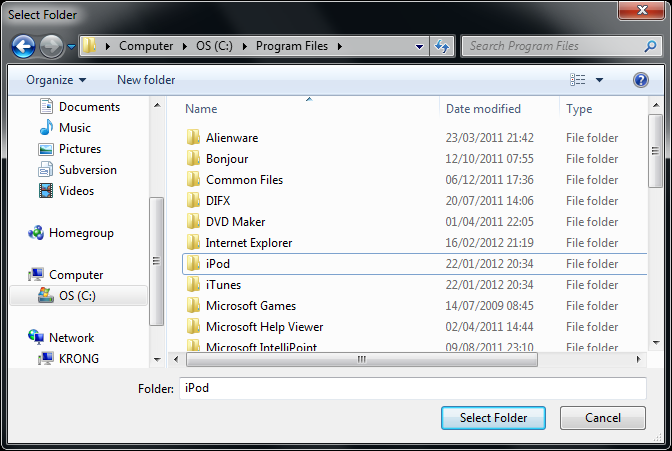672x451 pixels.
Task: Sort by the Name column header
Action: (201, 109)
